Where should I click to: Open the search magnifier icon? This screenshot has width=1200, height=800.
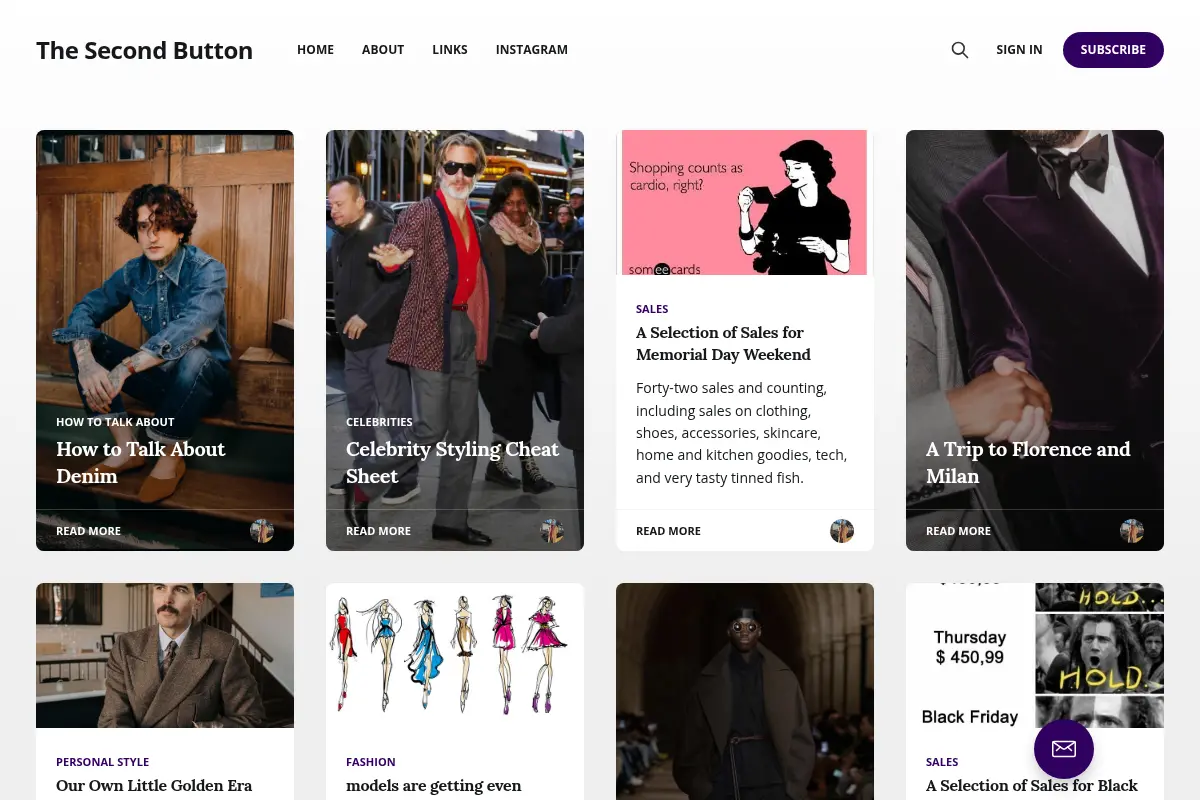click(960, 50)
